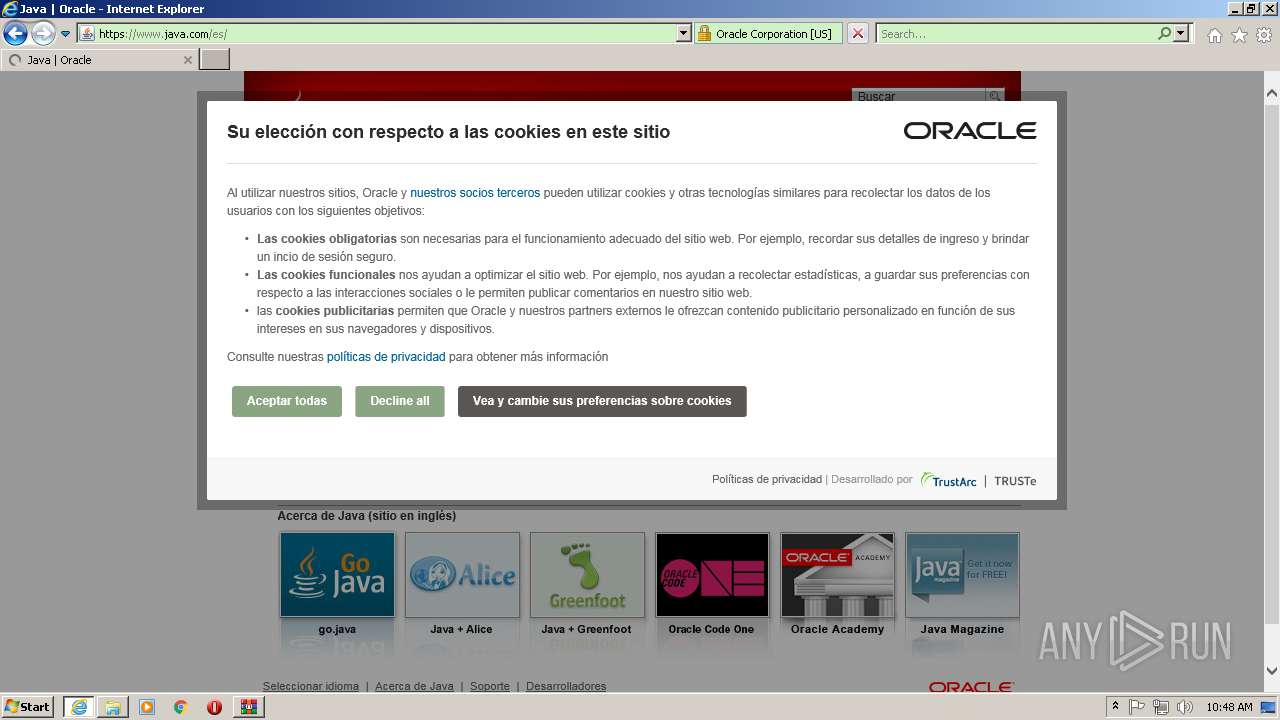This screenshot has height=720, width=1280.
Task: Click Vea y cambie sus preferencias sobre cookies
Action: coord(602,401)
